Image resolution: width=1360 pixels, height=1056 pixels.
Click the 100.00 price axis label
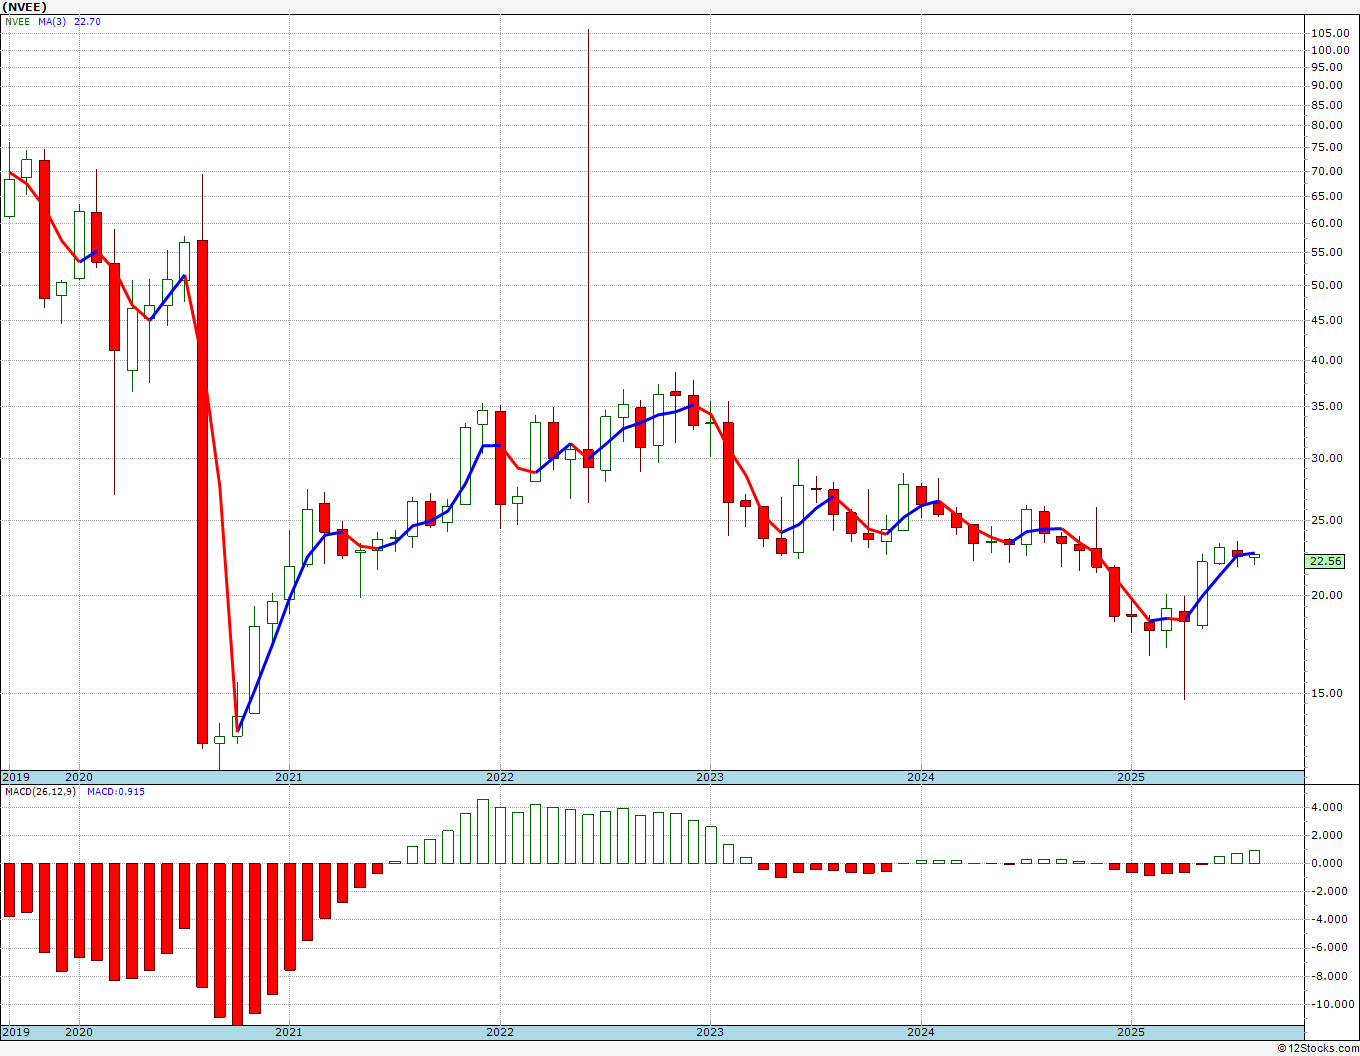point(1330,50)
